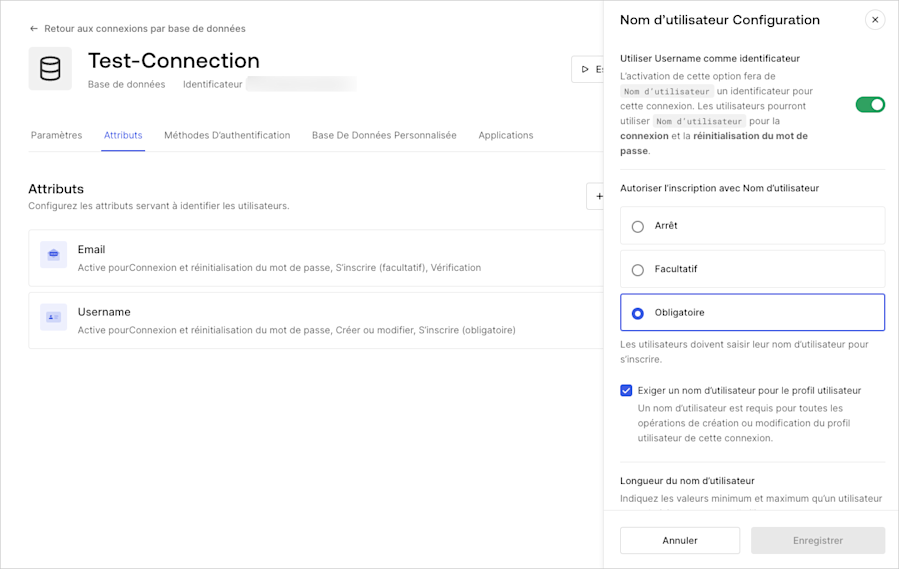Select the Facultatif radio option

[x=638, y=270]
